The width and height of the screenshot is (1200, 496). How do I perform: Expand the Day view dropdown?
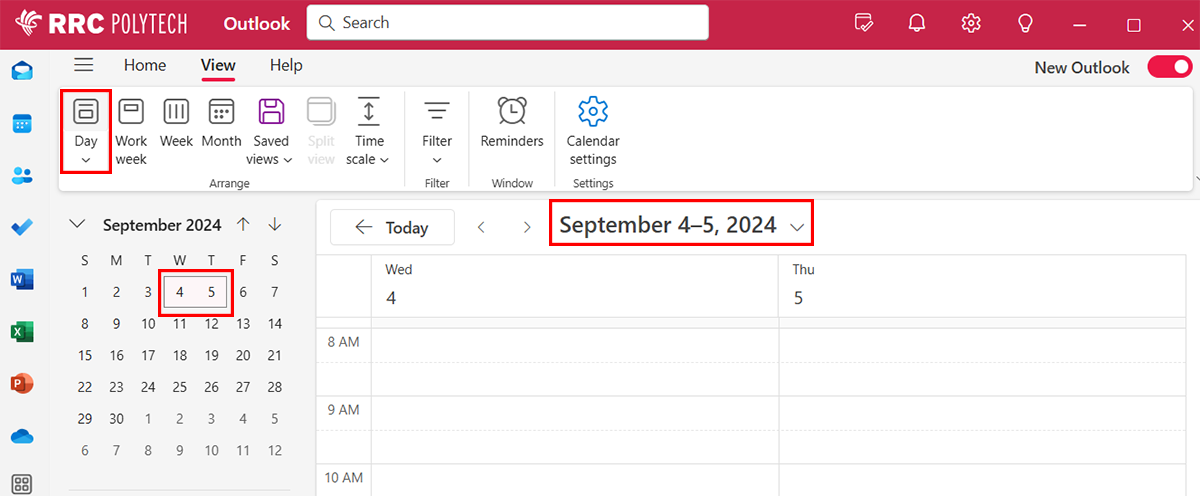coord(86,160)
